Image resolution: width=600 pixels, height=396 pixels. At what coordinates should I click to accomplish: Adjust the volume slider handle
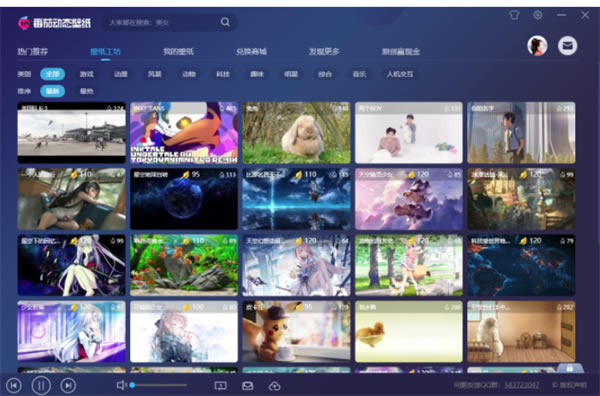coord(132,385)
